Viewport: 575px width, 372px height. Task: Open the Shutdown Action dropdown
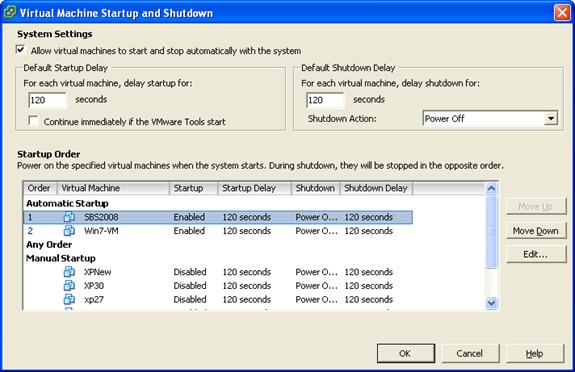[550, 118]
